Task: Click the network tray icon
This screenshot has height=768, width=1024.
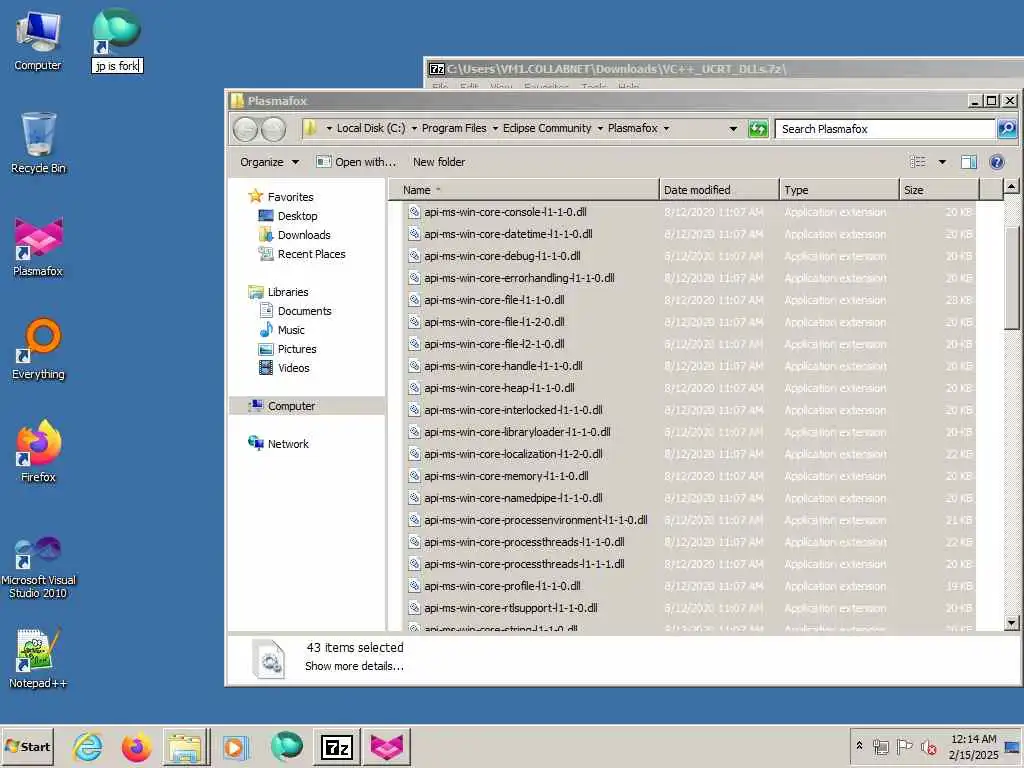Action: click(881, 746)
